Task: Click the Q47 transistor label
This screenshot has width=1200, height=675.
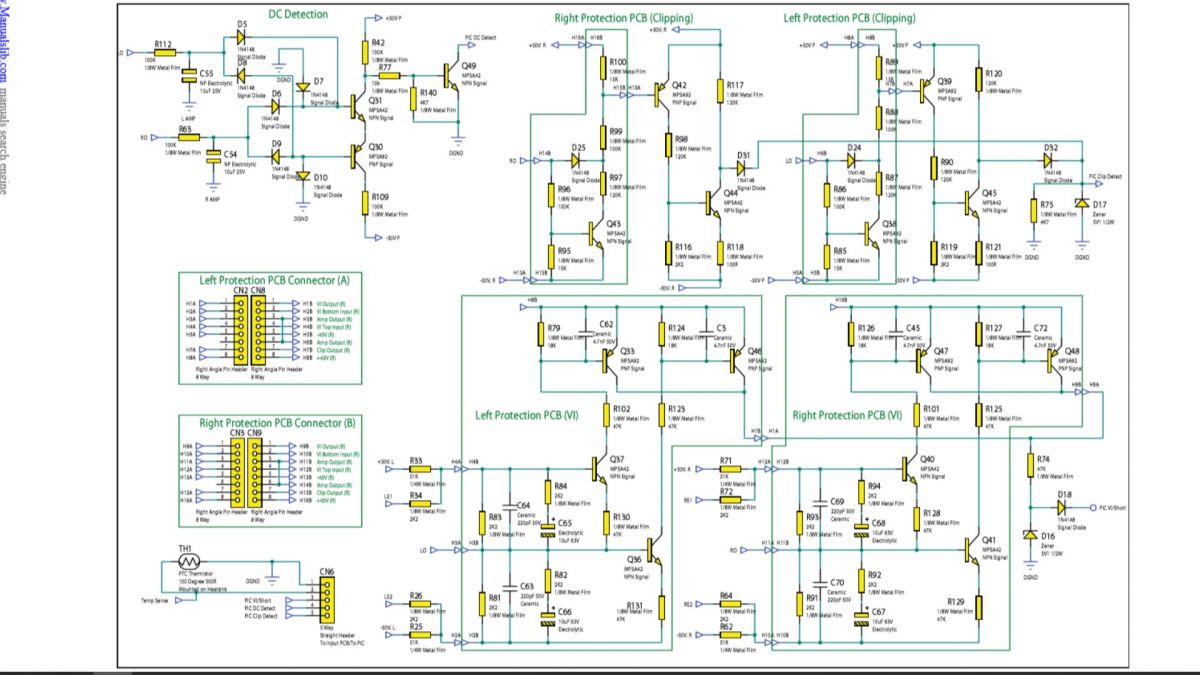Action: pos(940,351)
